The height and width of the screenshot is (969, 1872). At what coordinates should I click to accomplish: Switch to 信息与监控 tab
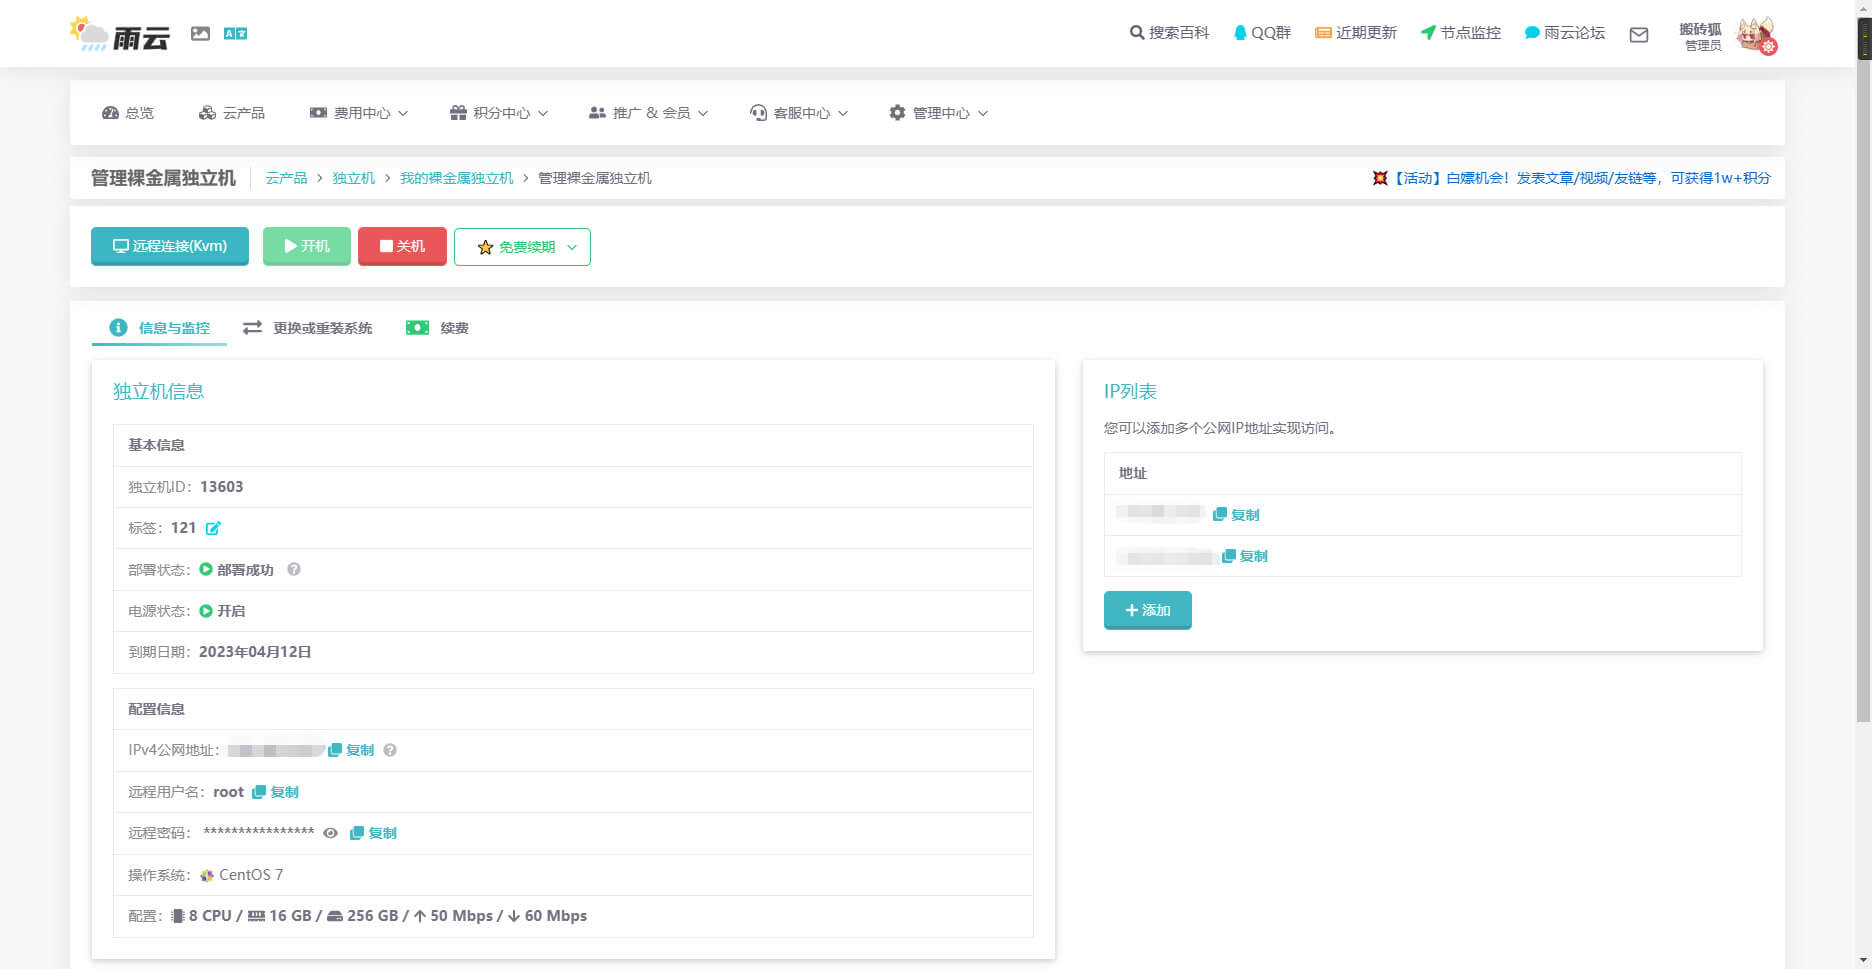point(160,328)
